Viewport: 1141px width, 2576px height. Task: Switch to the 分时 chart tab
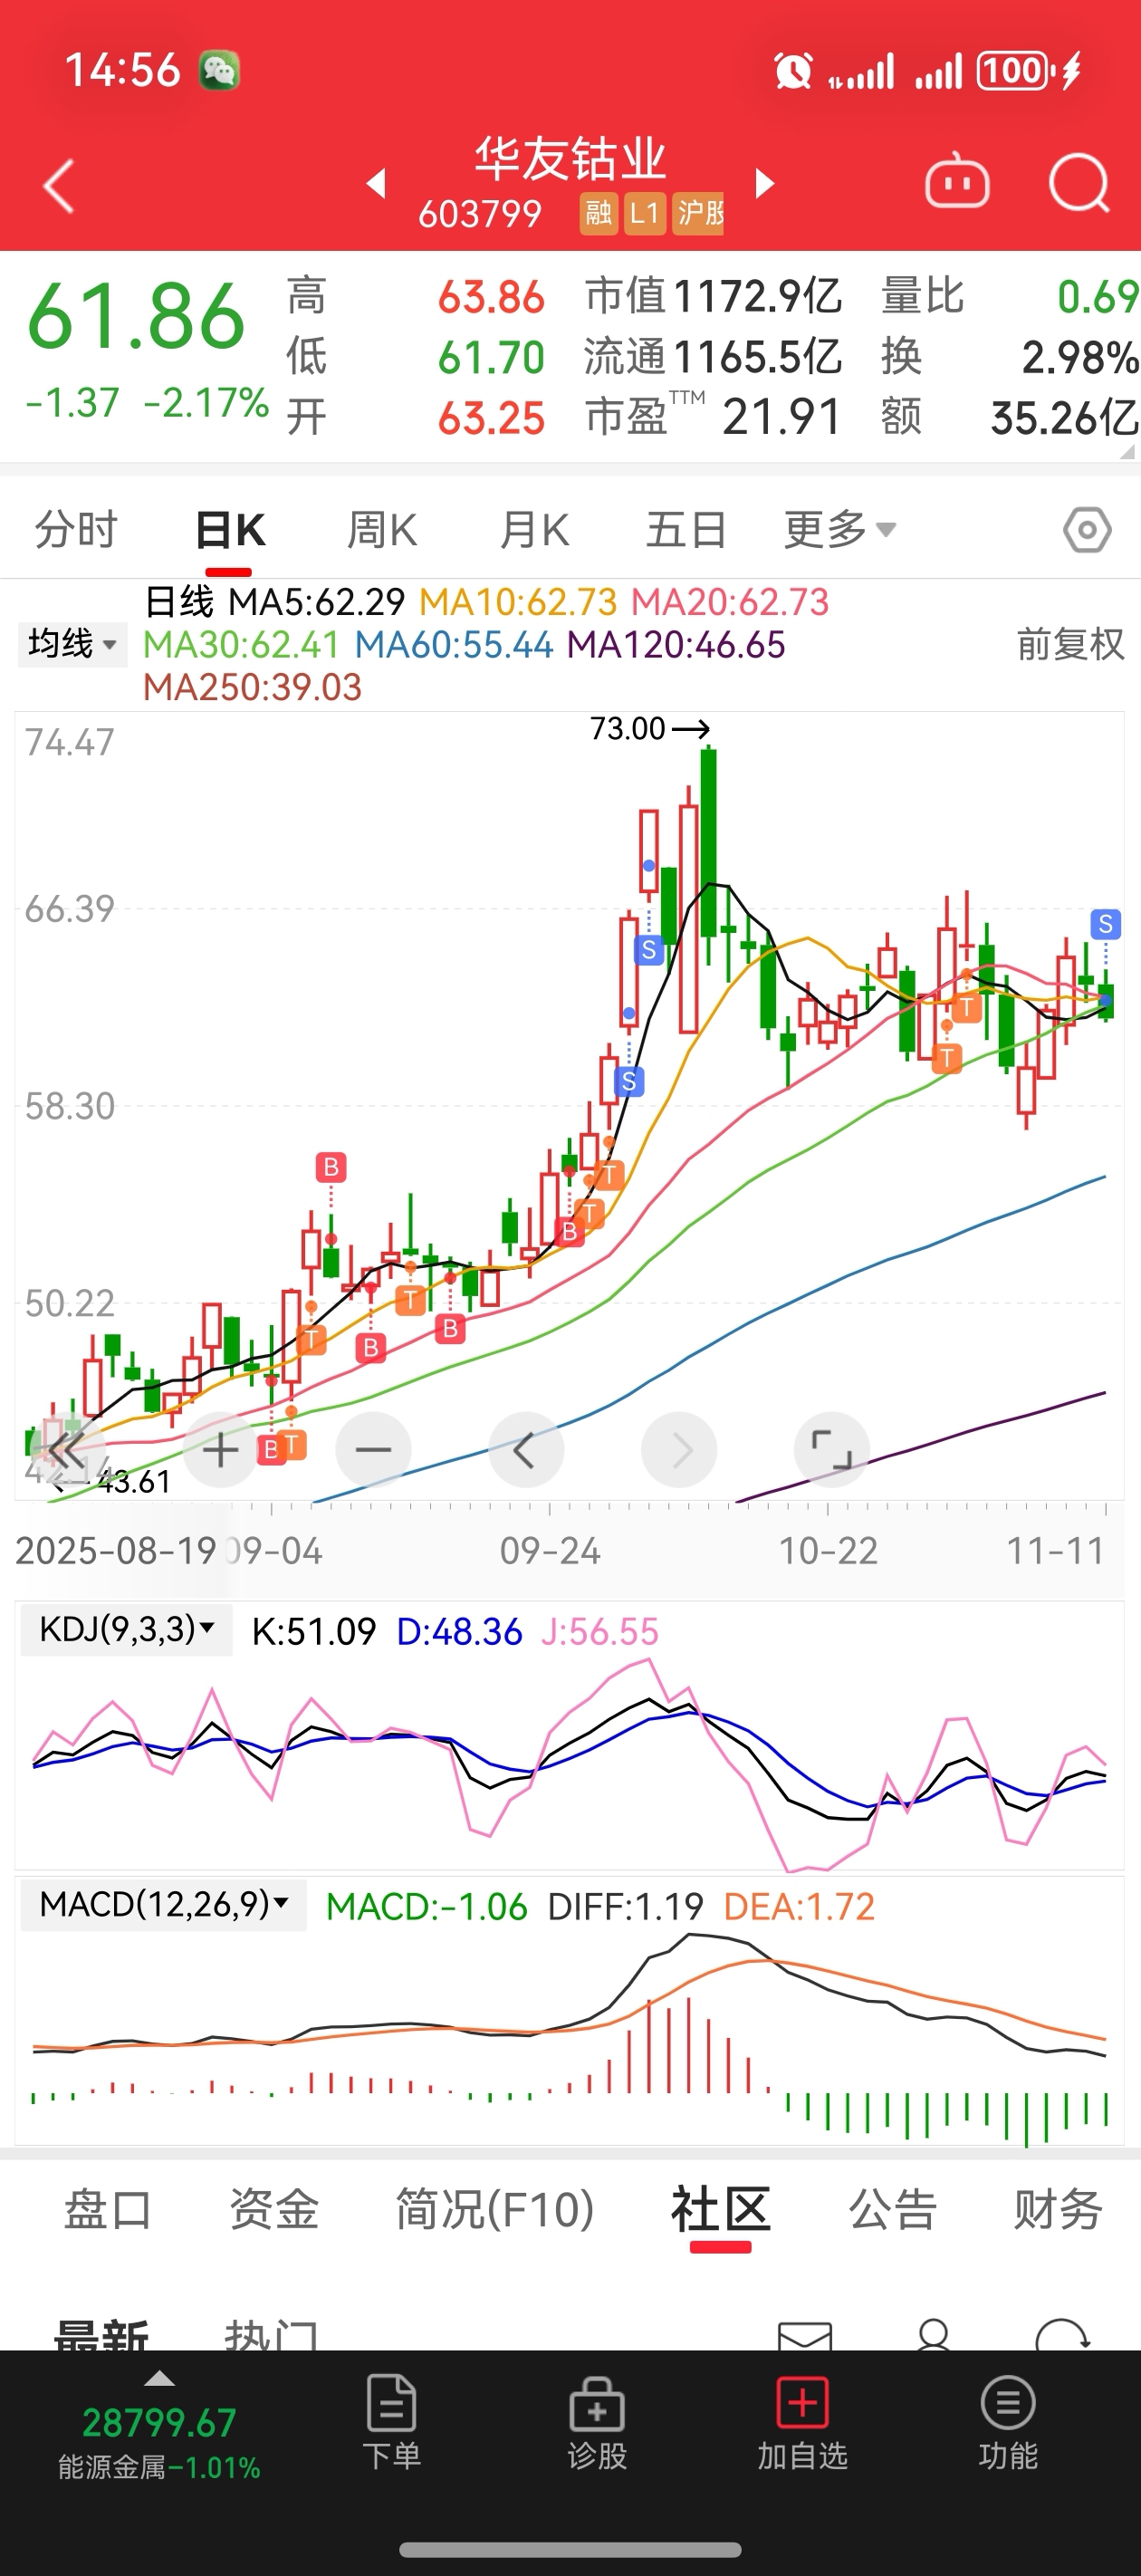point(76,529)
